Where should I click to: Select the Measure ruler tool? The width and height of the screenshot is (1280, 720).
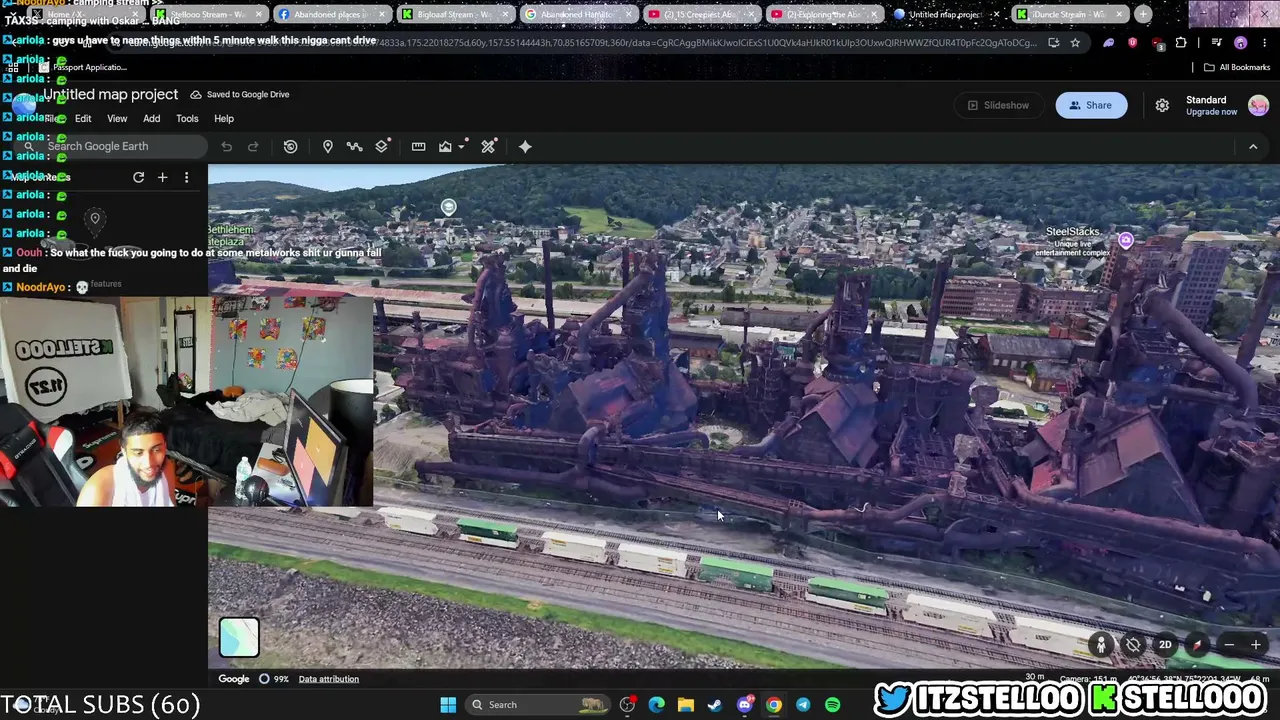point(418,147)
